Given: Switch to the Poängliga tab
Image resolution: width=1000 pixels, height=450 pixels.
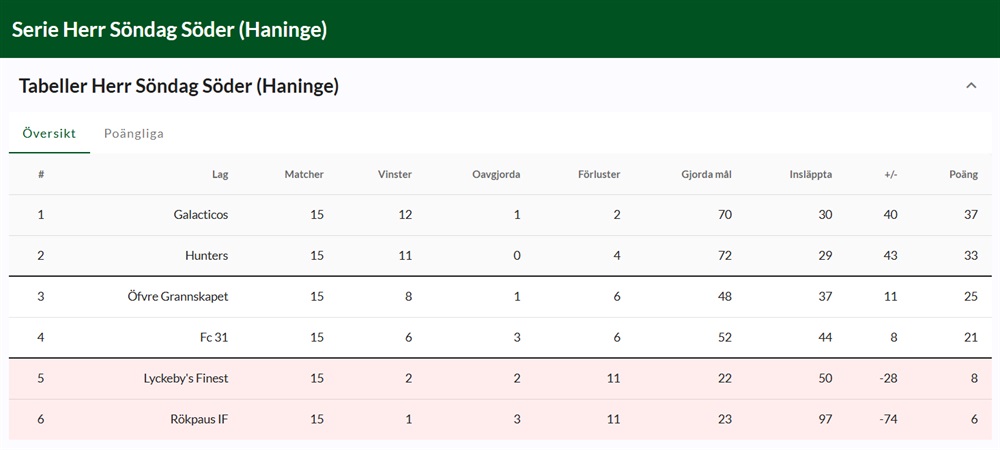Looking at the screenshot, I should tap(134, 133).
